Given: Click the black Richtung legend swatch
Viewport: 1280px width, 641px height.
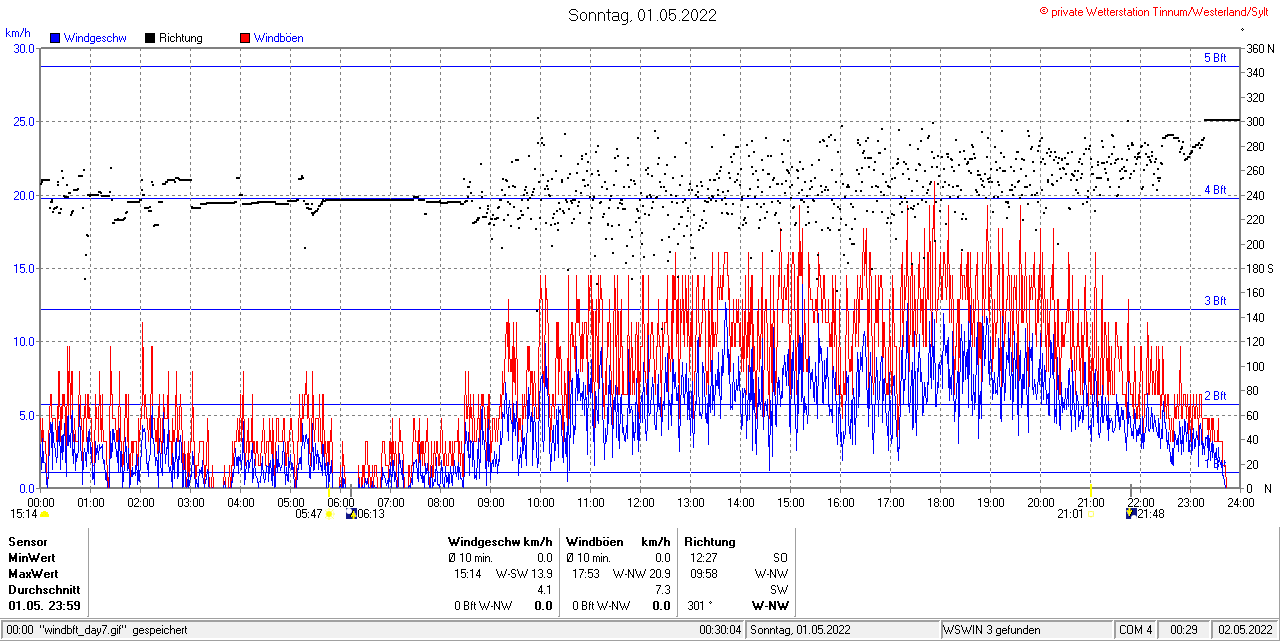Looking at the screenshot, I should pos(150,38).
